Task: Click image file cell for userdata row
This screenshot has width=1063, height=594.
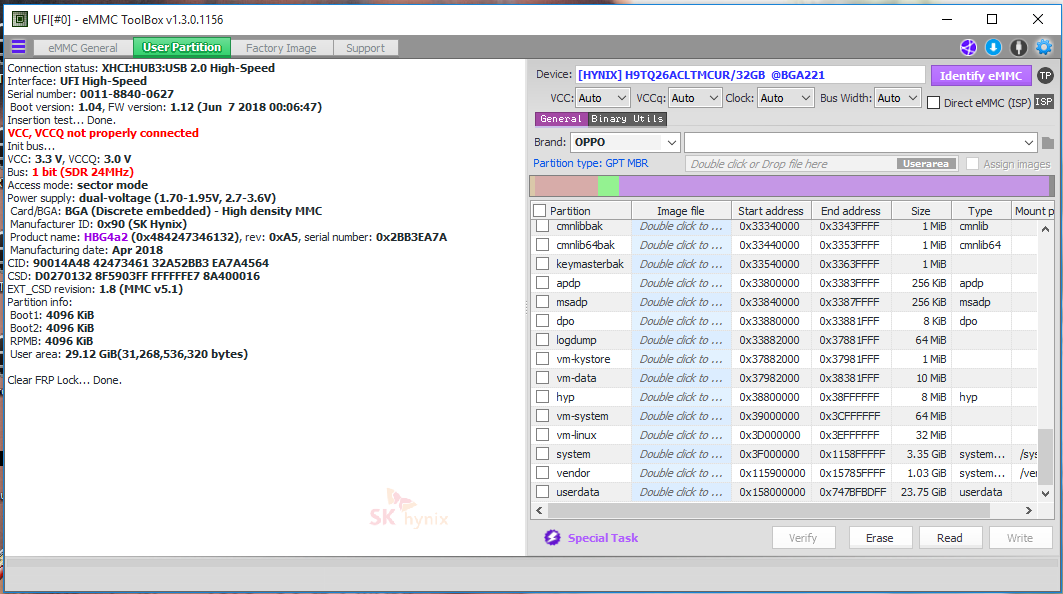Action: 681,492
